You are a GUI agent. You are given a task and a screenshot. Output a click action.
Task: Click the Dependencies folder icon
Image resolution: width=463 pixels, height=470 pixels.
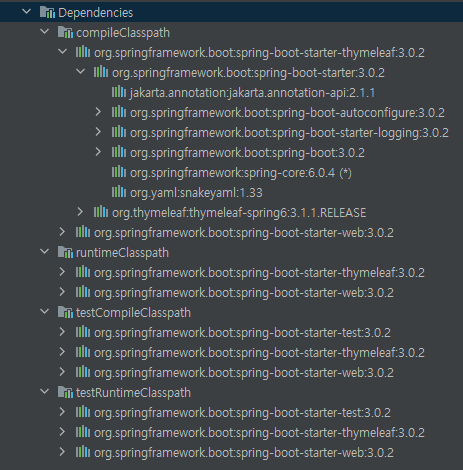47,12
